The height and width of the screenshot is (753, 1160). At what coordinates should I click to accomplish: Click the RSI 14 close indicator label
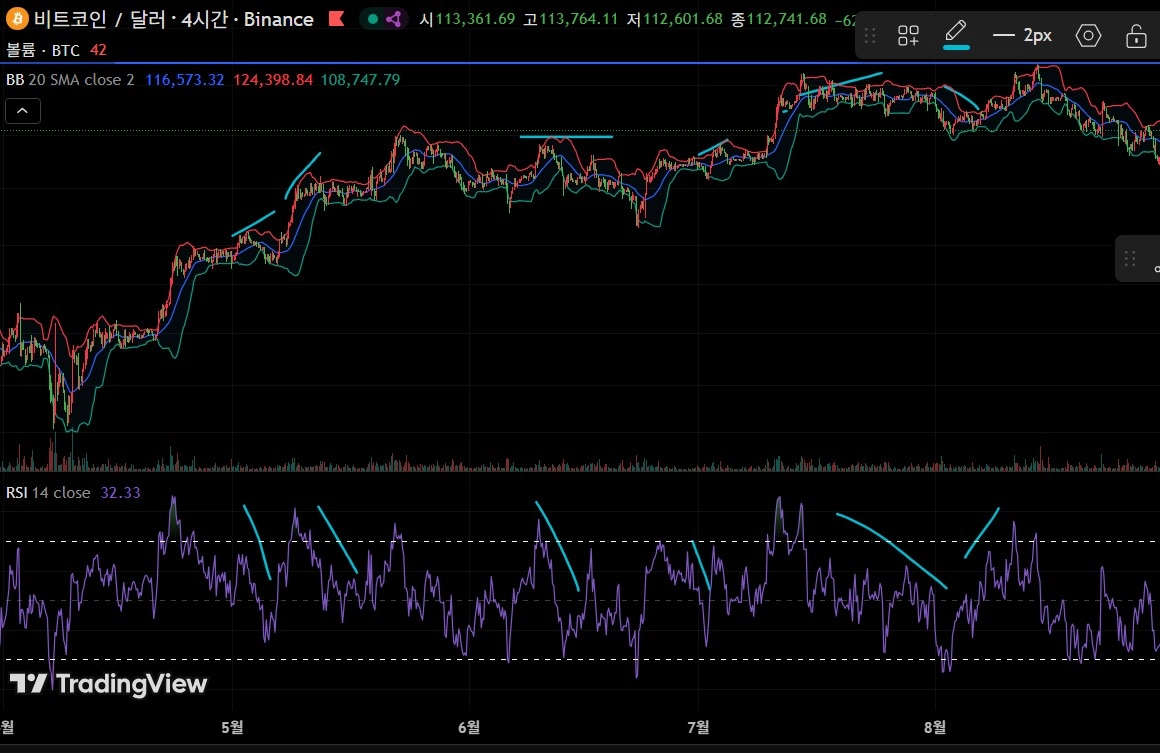(48, 493)
